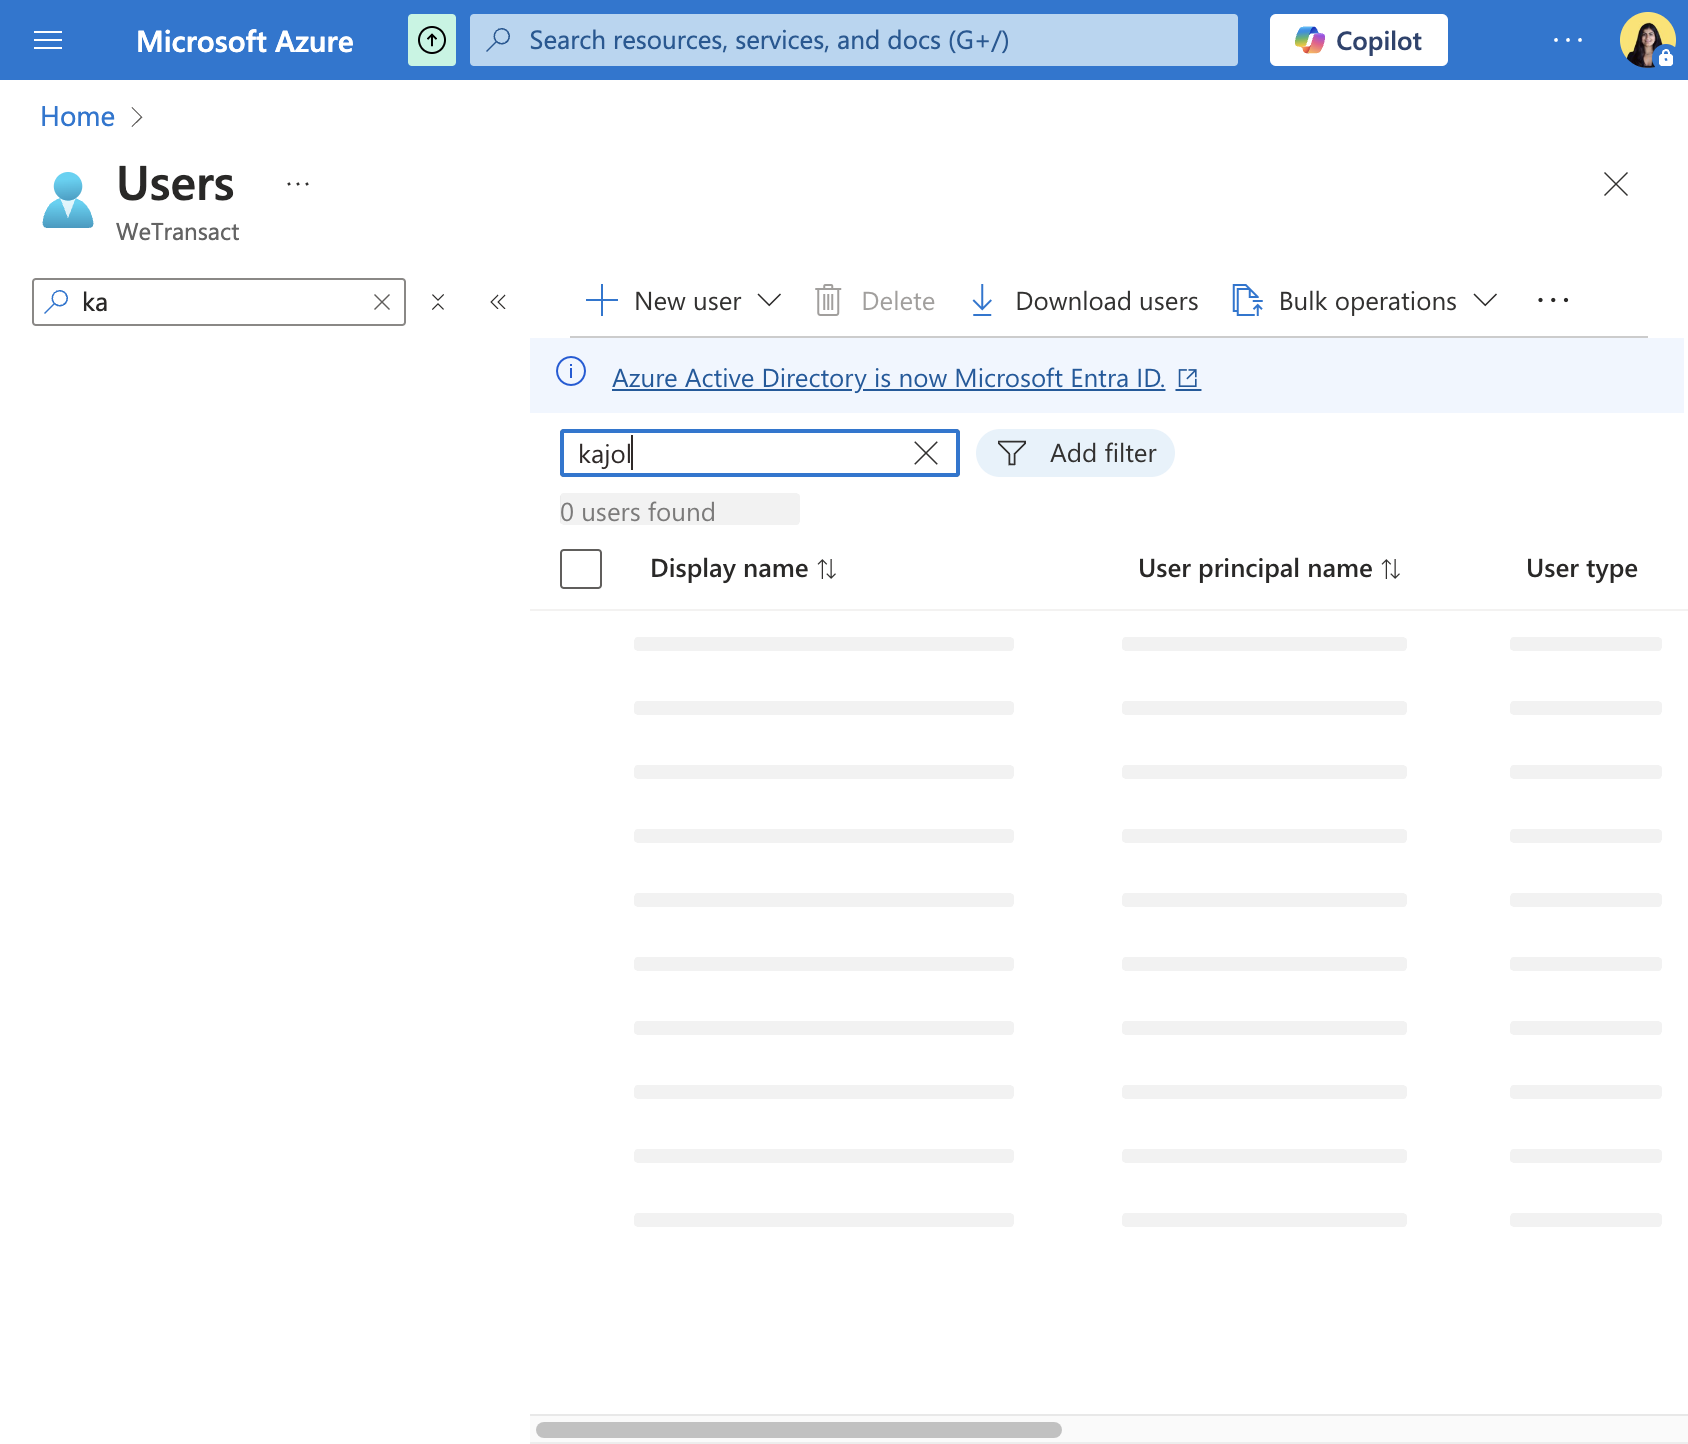
Task: Tick the select-all users checkbox
Action: pos(581,569)
